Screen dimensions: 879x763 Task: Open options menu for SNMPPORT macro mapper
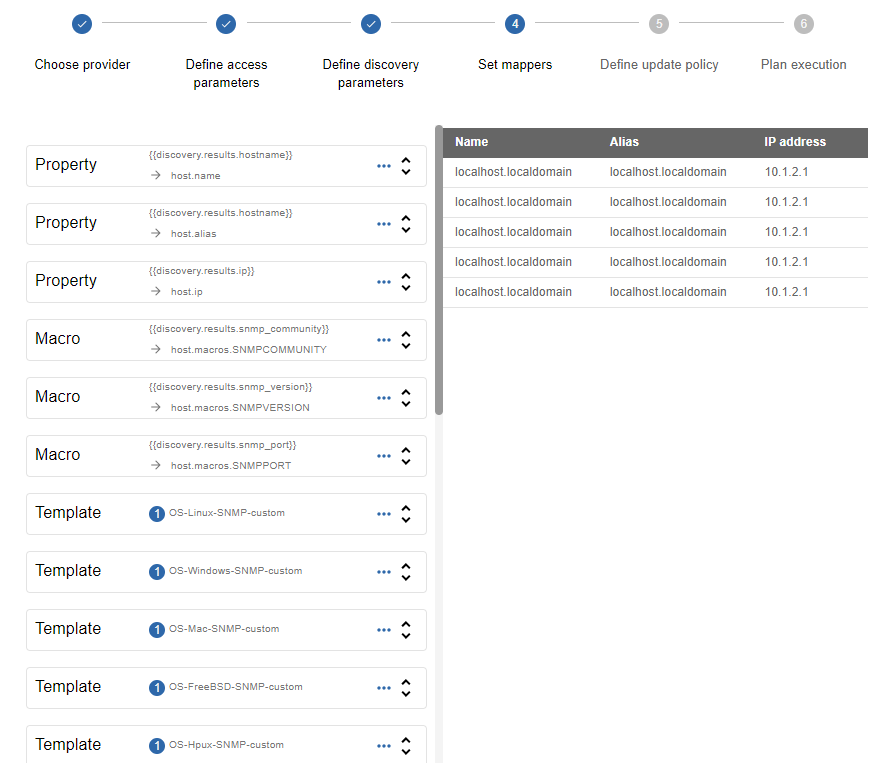point(384,456)
